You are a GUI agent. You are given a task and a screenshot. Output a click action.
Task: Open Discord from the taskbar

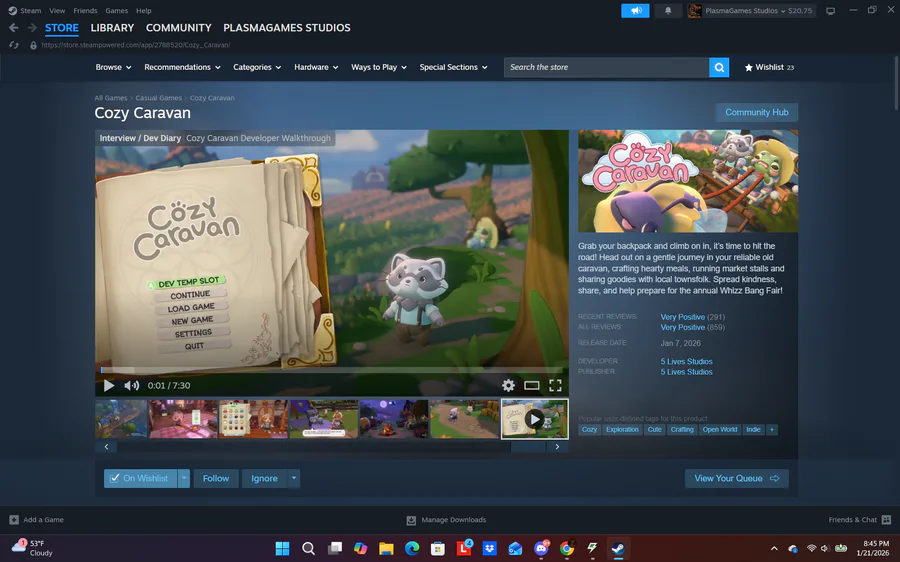coord(541,548)
